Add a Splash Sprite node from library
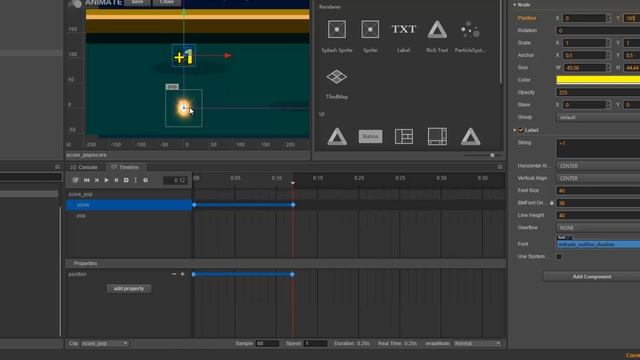 (x=337, y=29)
